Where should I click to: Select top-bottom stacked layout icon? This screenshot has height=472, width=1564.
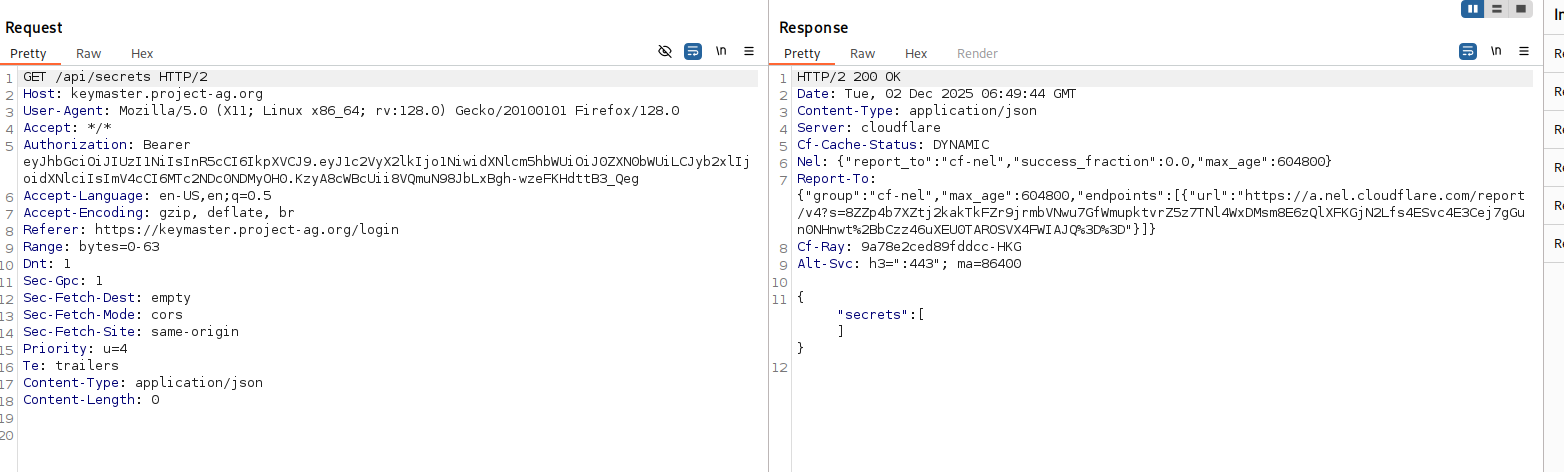pos(1497,9)
